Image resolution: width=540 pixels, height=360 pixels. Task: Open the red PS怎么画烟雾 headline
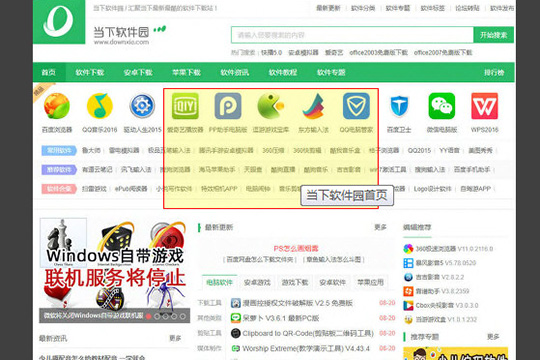[x=296, y=248]
